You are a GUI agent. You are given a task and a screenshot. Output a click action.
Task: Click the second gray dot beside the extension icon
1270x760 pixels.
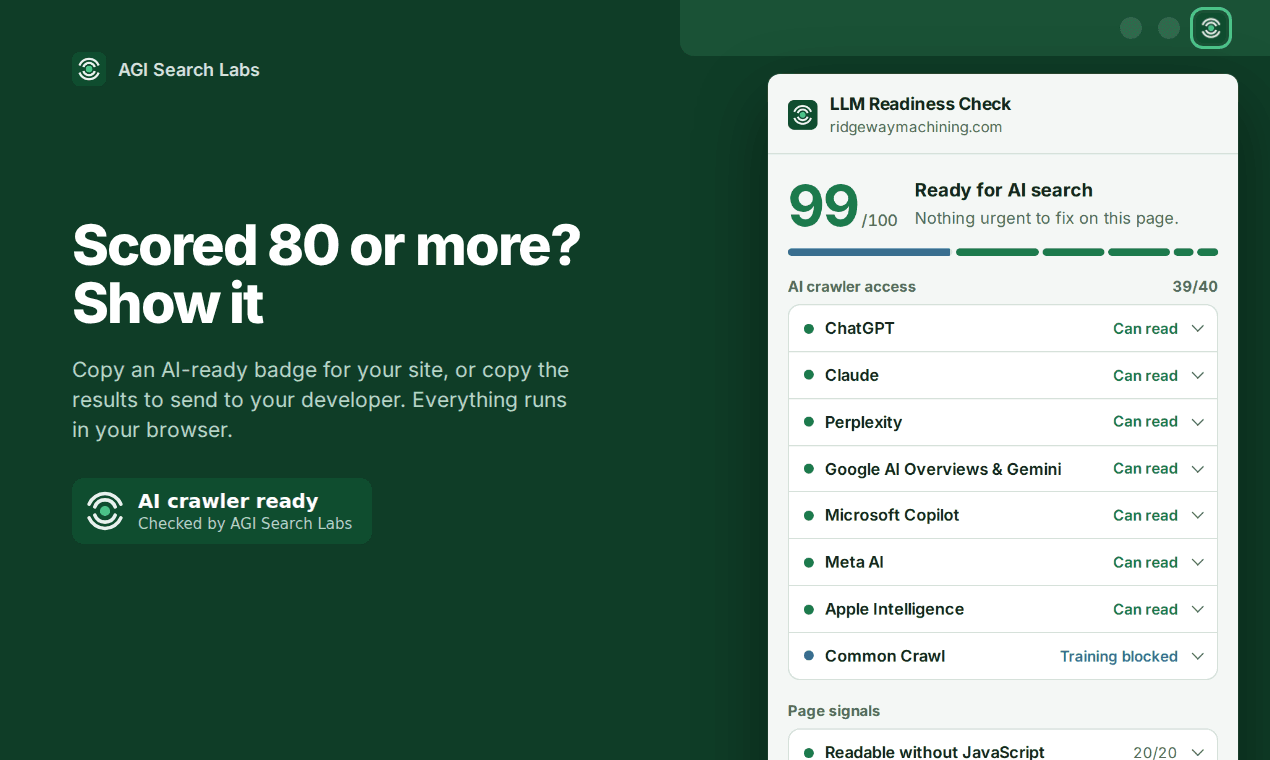click(x=1169, y=28)
